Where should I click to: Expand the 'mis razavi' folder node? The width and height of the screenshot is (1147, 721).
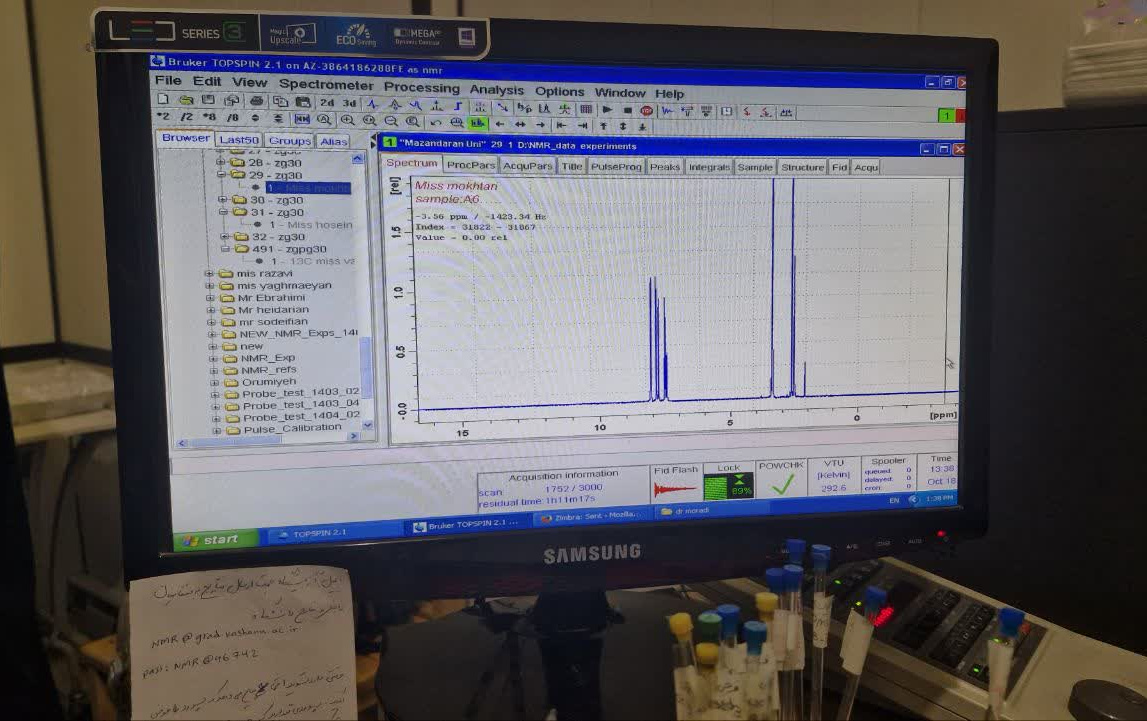[x=209, y=273]
